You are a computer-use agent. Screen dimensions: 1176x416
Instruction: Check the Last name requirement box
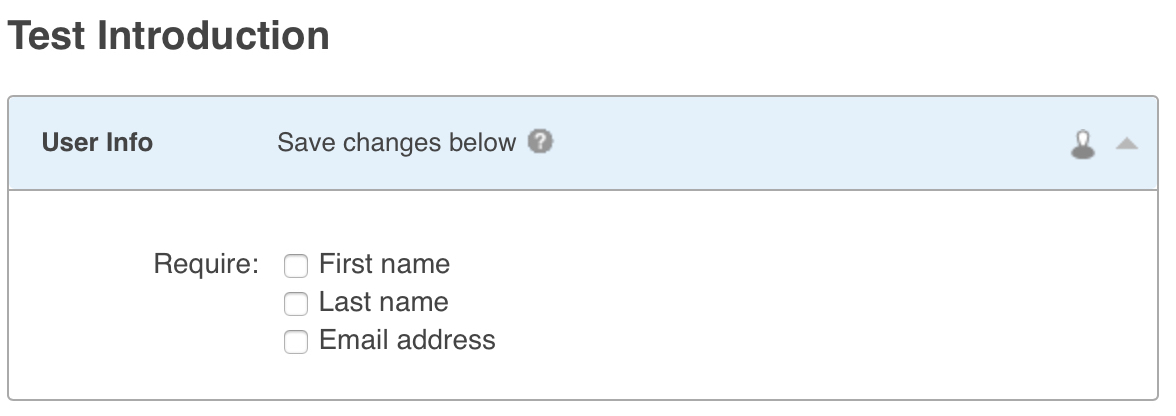(x=295, y=304)
